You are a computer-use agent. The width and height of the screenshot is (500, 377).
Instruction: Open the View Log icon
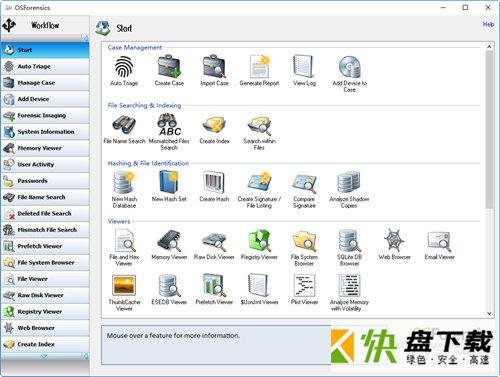(x=304, y=66)
